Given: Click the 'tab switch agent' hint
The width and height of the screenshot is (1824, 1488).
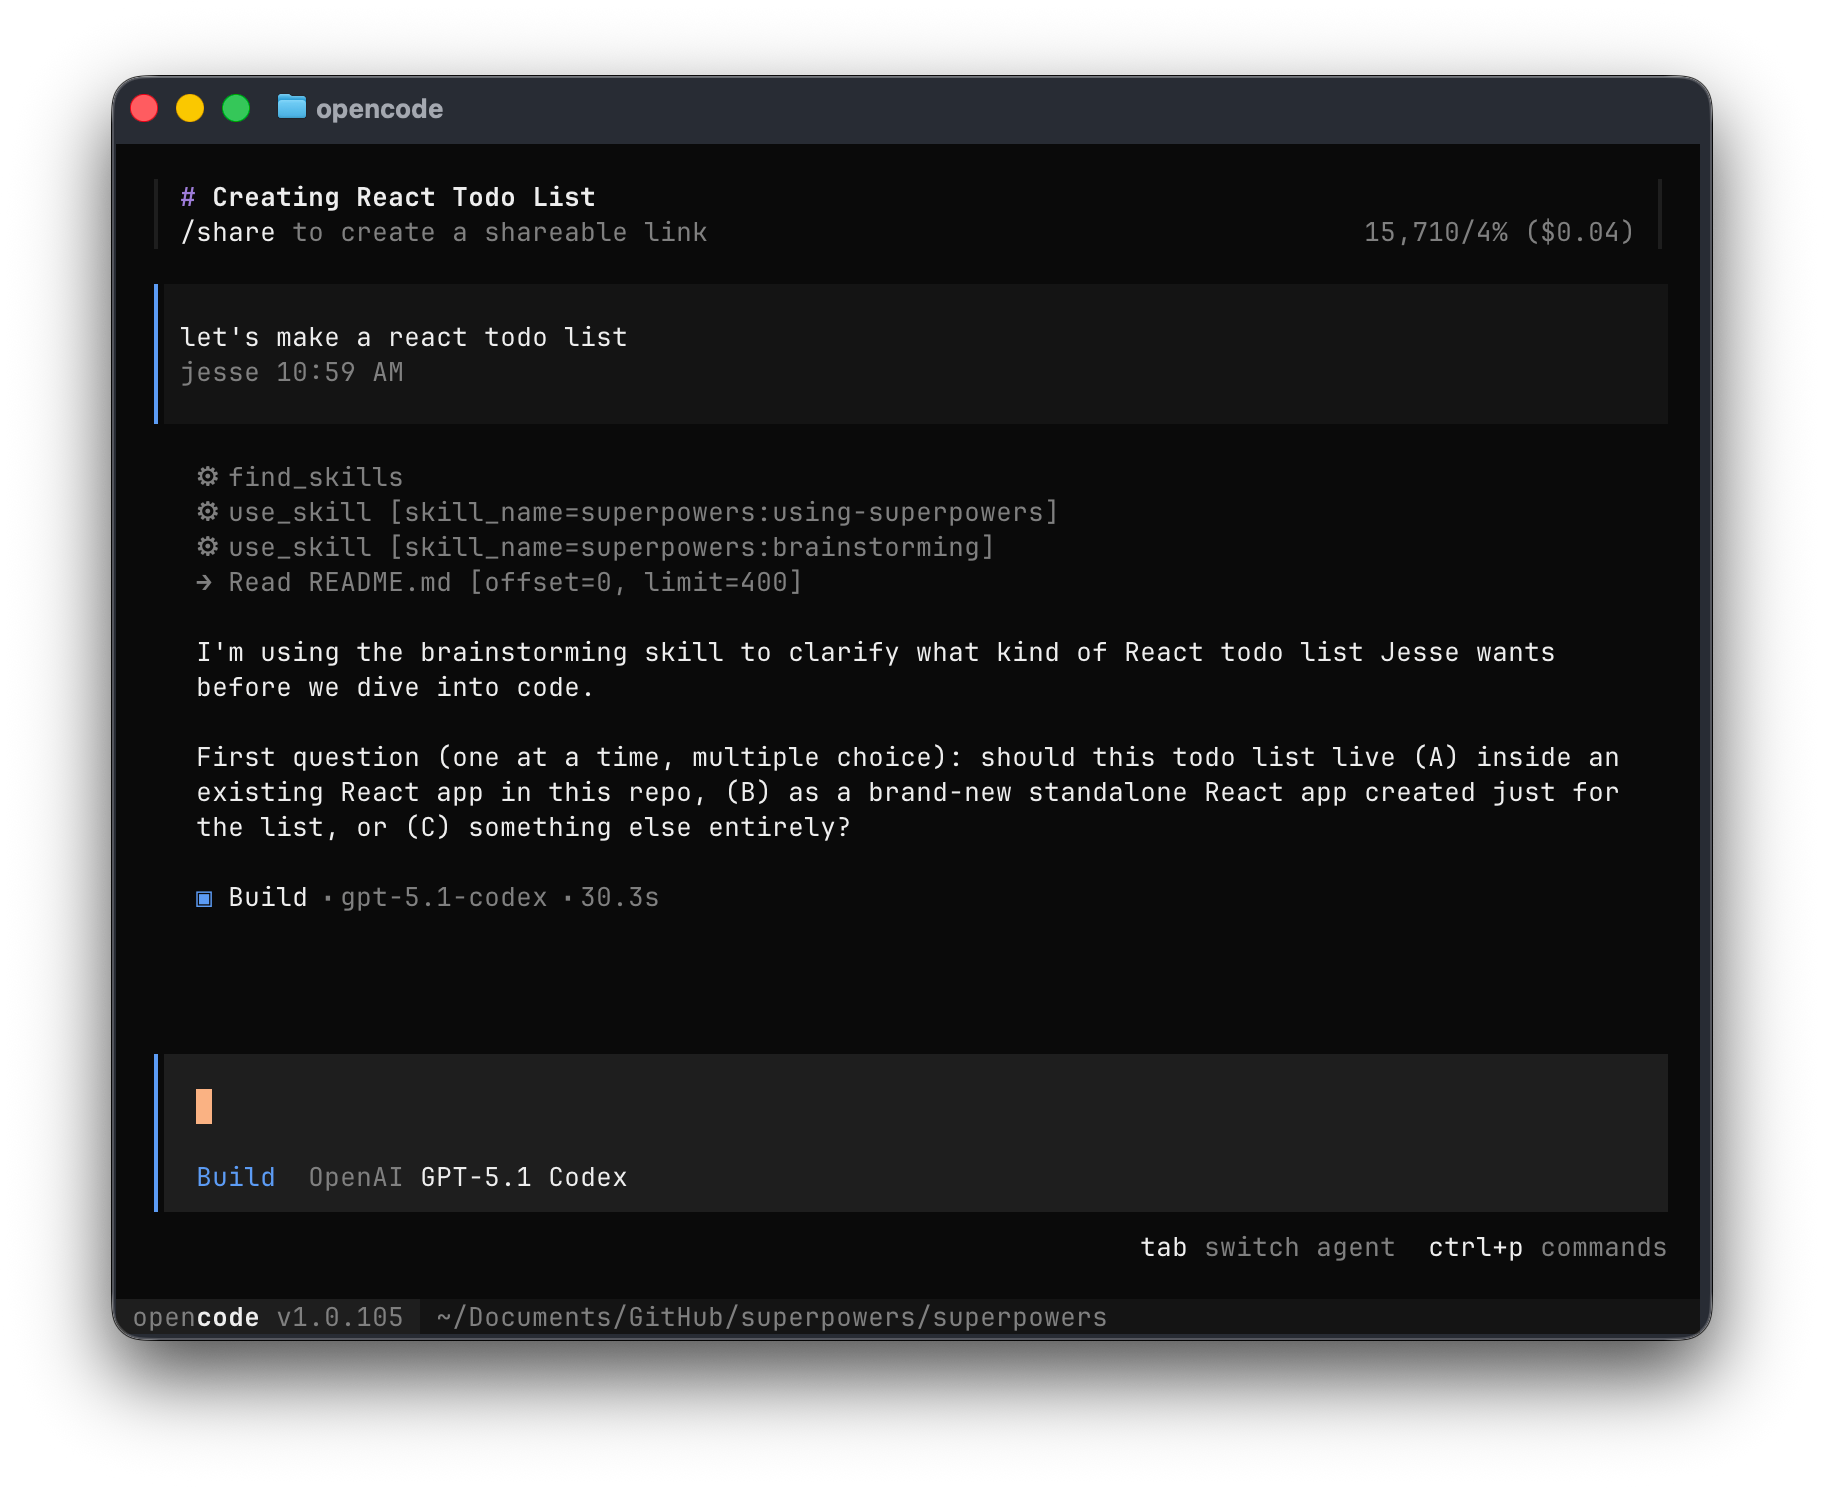Looking at the screenshot, I should 1267,1247.
